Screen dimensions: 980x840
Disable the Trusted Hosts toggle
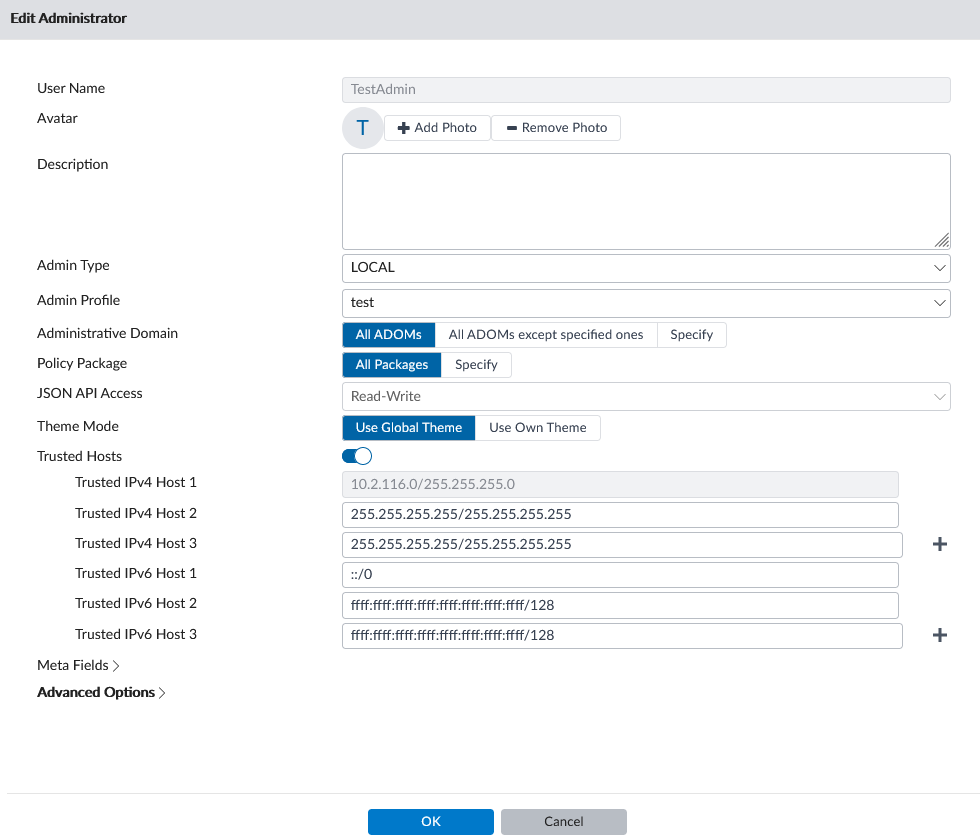pos(357,456)
